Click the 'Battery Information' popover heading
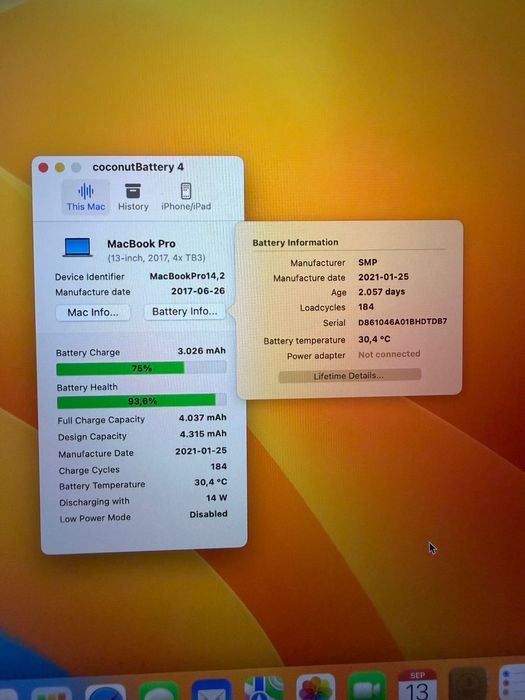This screenshot has width=525, height=700. (x=295, y=242)
